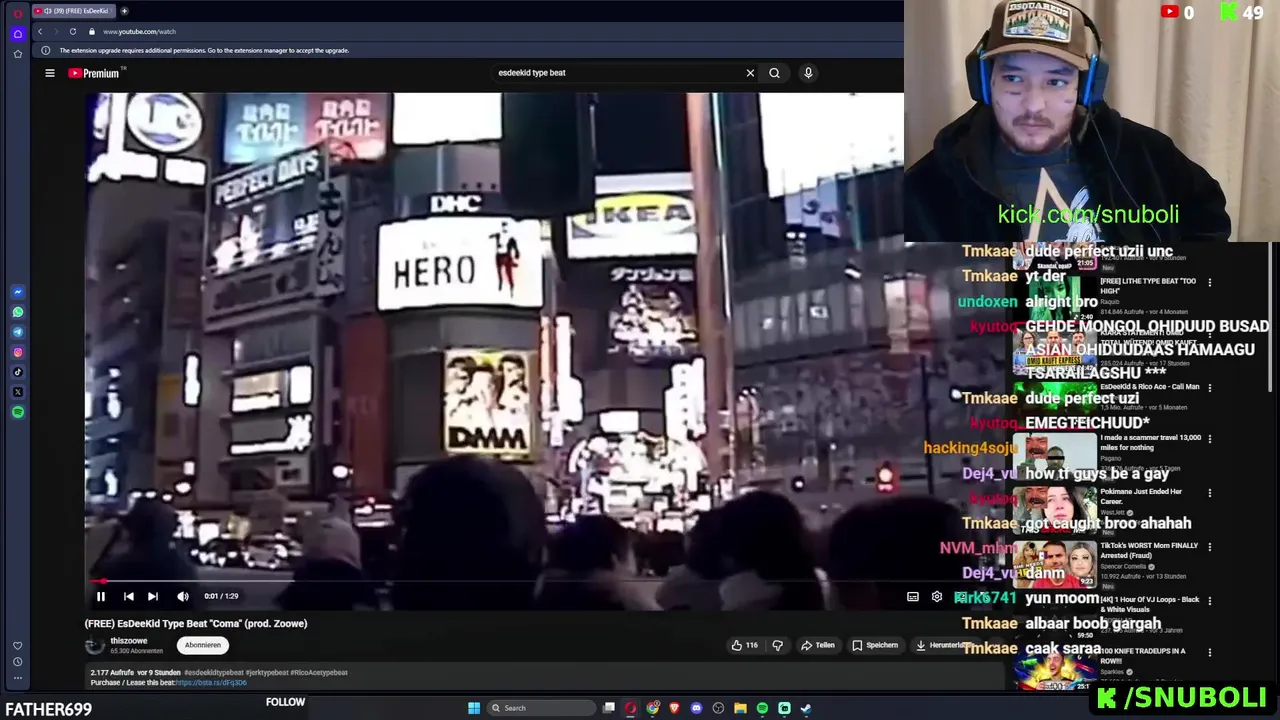Clear the YouTube search query
Viewport: 1280px width, 720px height.
(x=750, y=73)
